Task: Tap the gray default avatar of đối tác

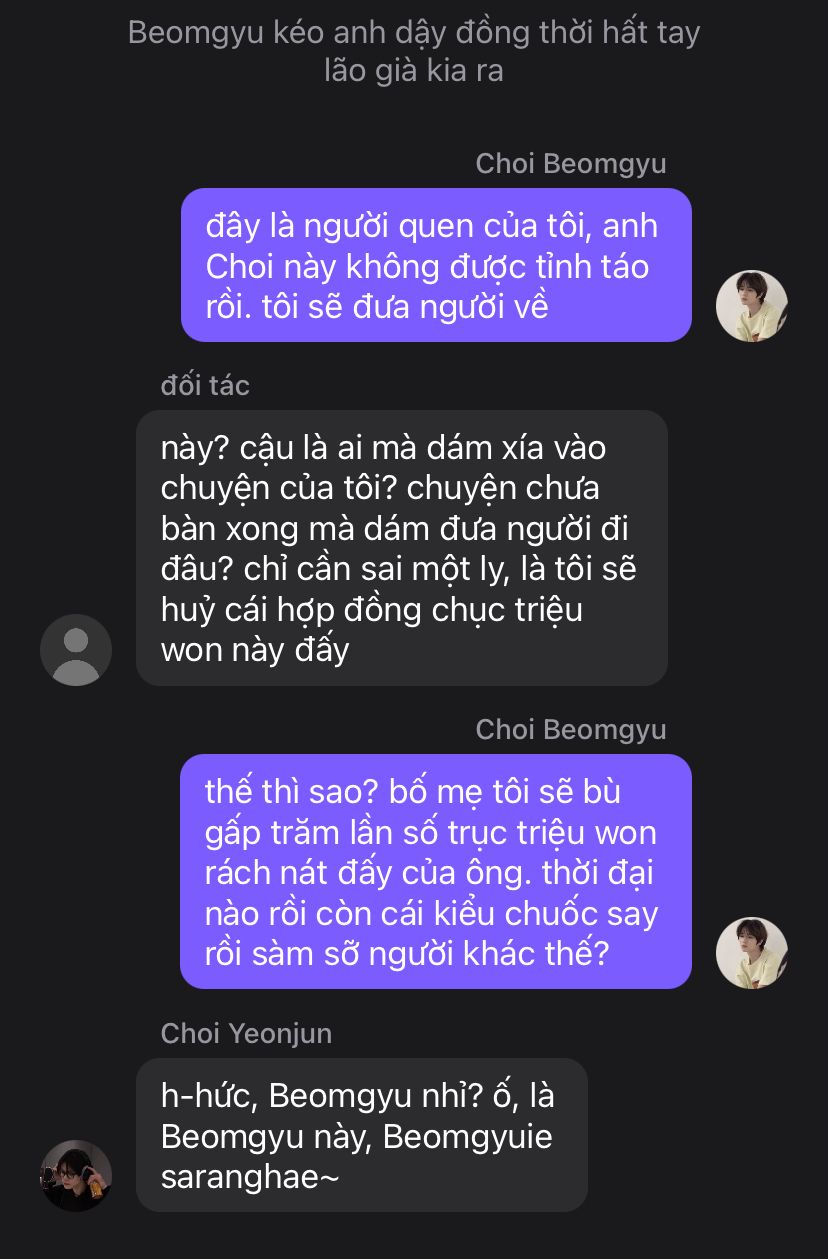Action: coord(76,650)
